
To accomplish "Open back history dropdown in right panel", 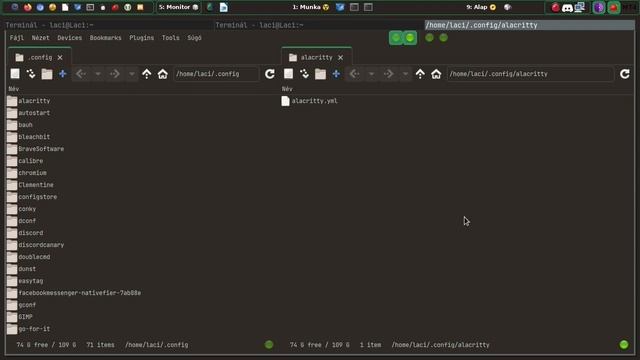I will click(x=371, y=74).
